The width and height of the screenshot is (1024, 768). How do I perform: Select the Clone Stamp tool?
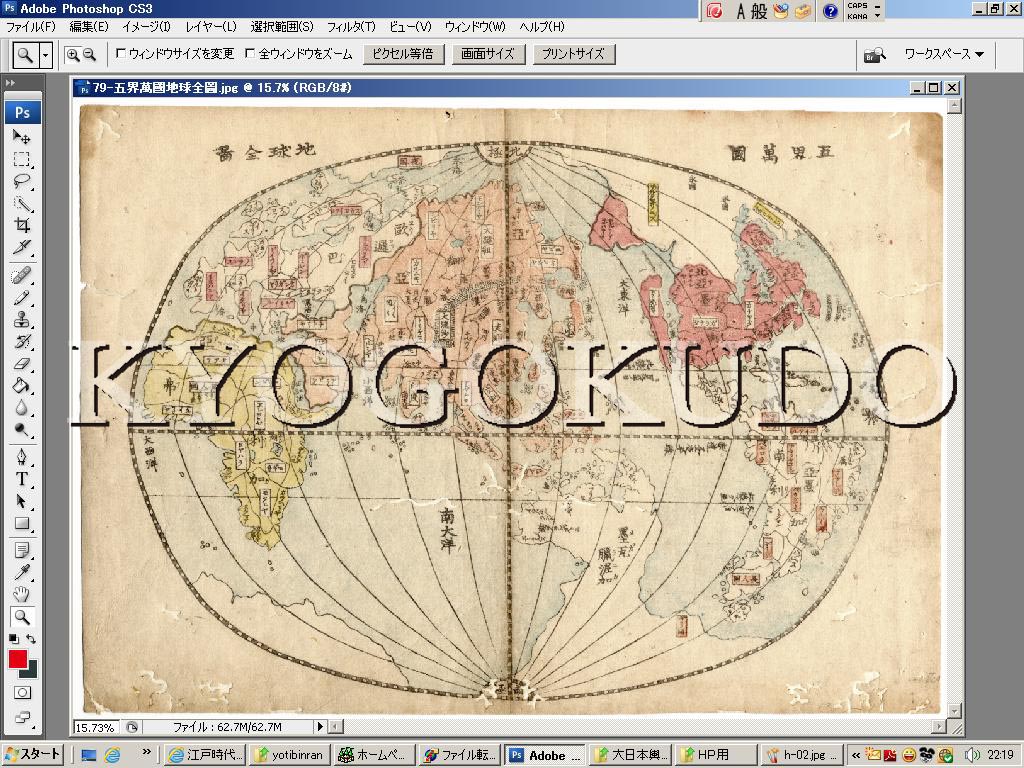point(22,319)
